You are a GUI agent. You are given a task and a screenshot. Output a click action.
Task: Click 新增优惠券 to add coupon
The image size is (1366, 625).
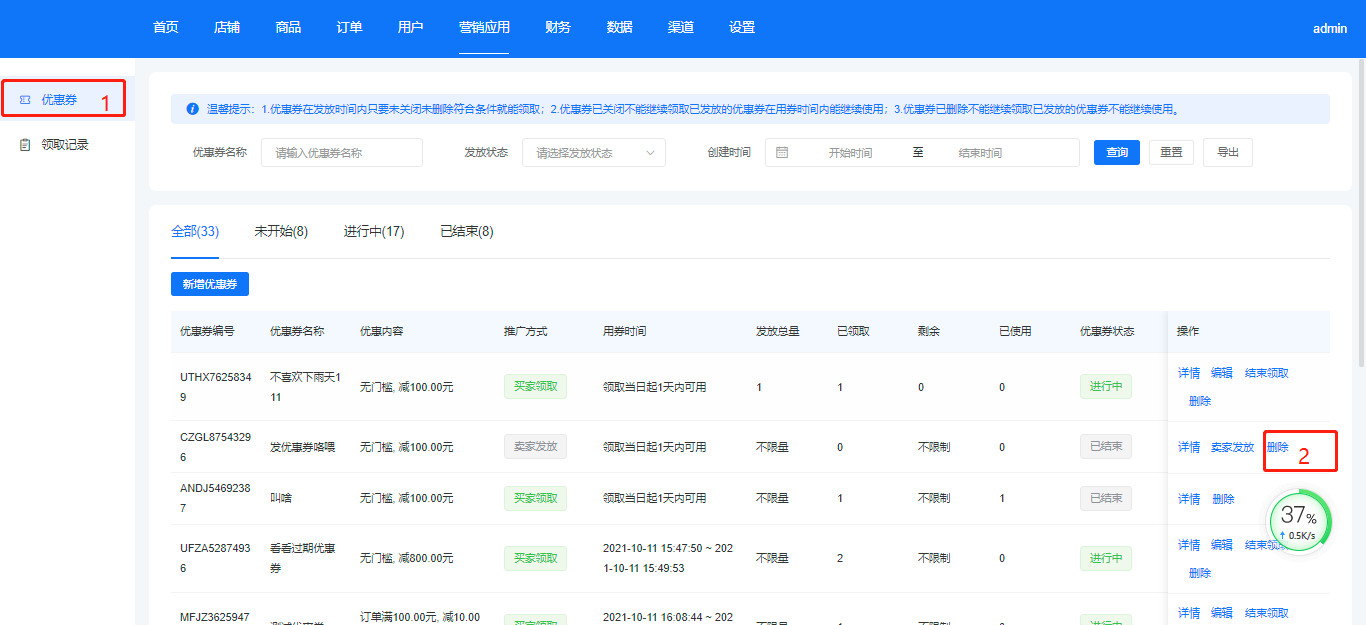coord(210,284)
